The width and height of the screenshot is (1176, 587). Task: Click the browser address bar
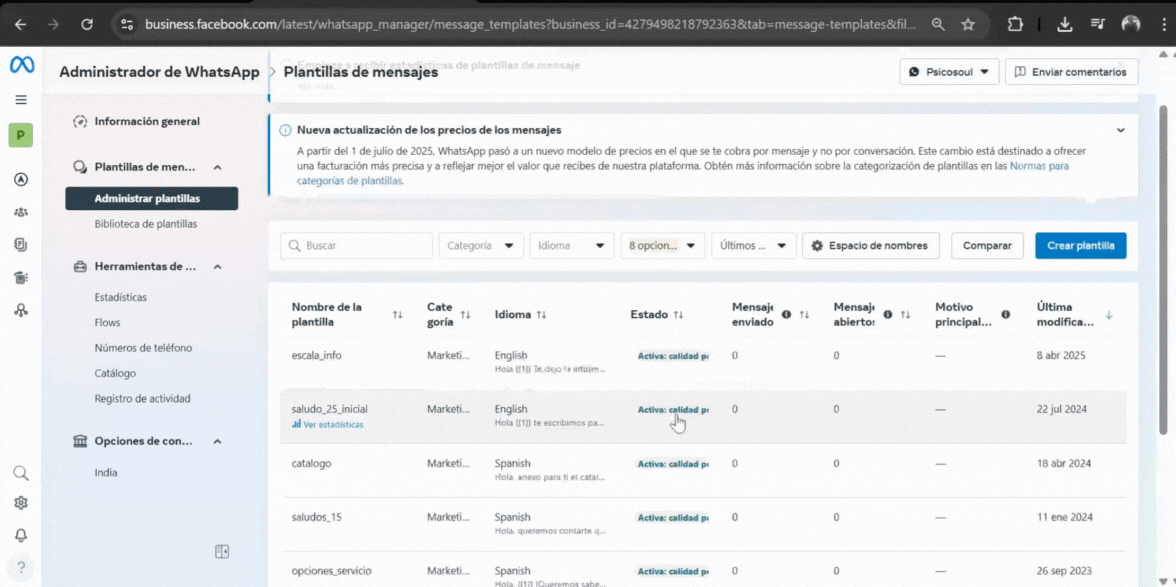[x=531, y=24]
